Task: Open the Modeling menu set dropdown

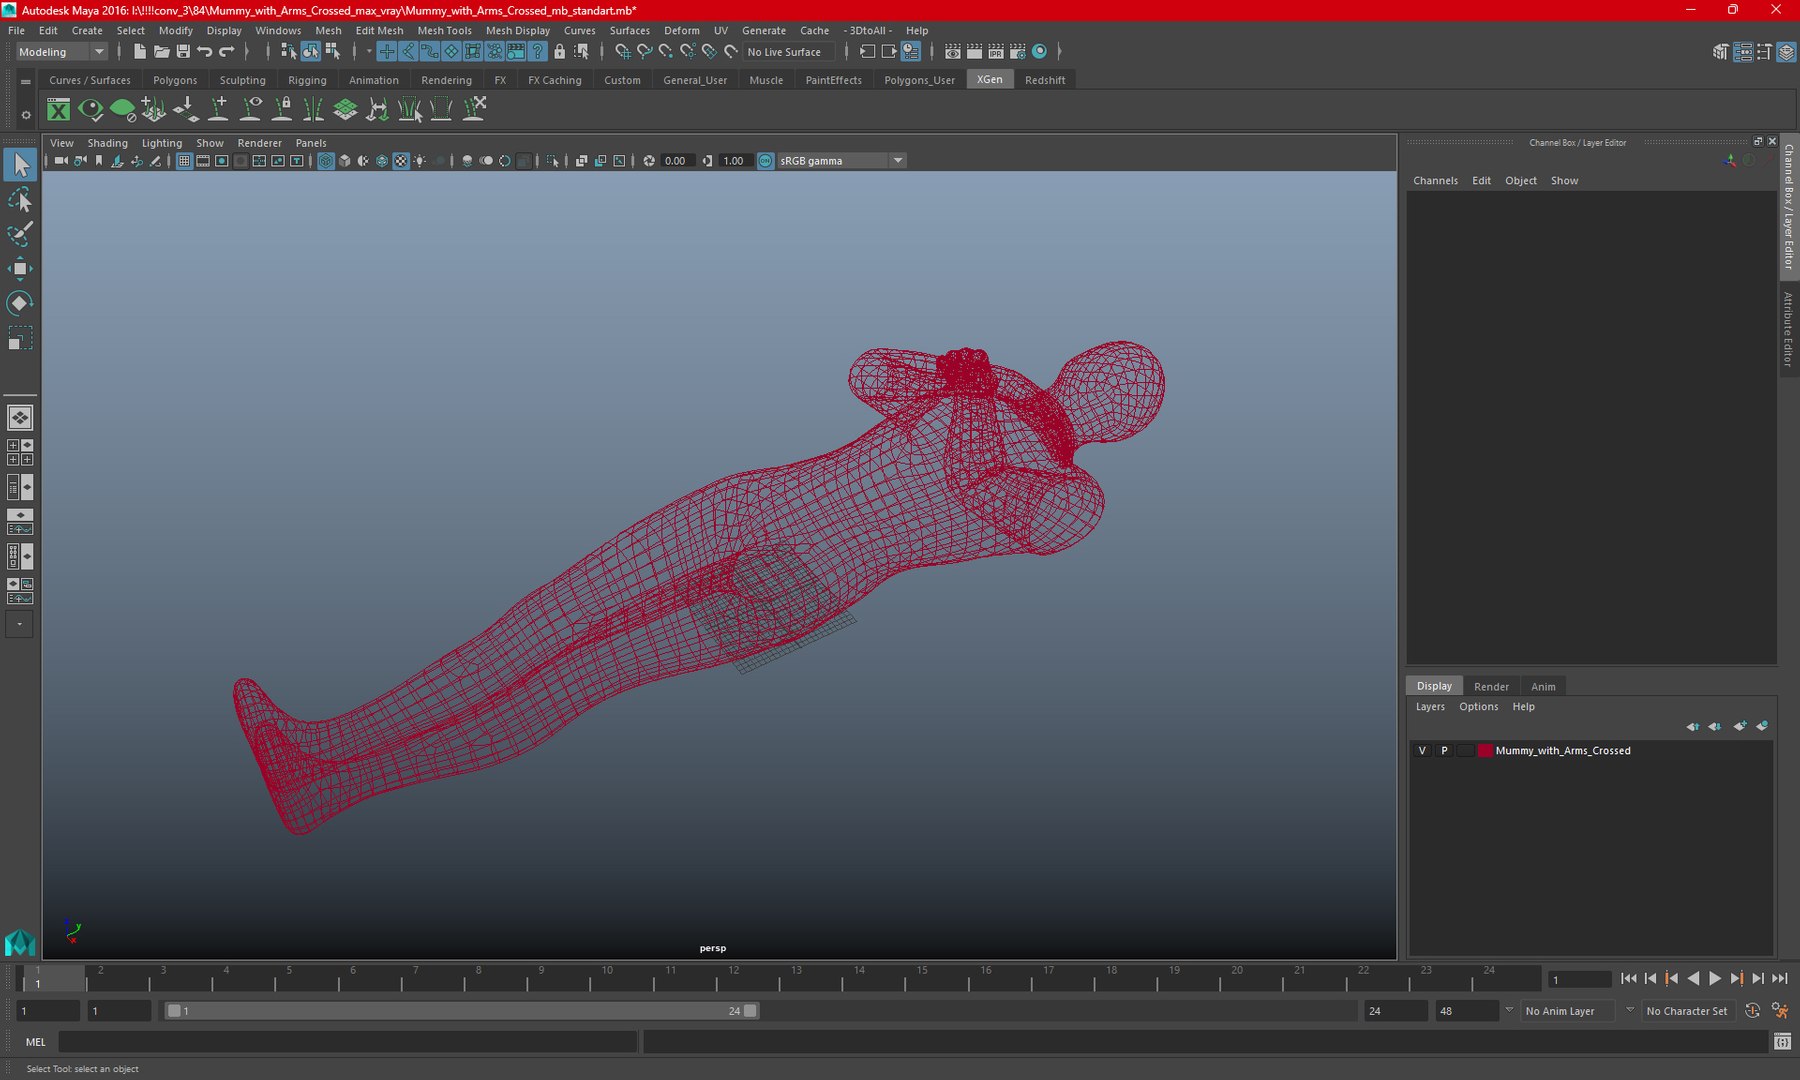Action: click(61, 52)
